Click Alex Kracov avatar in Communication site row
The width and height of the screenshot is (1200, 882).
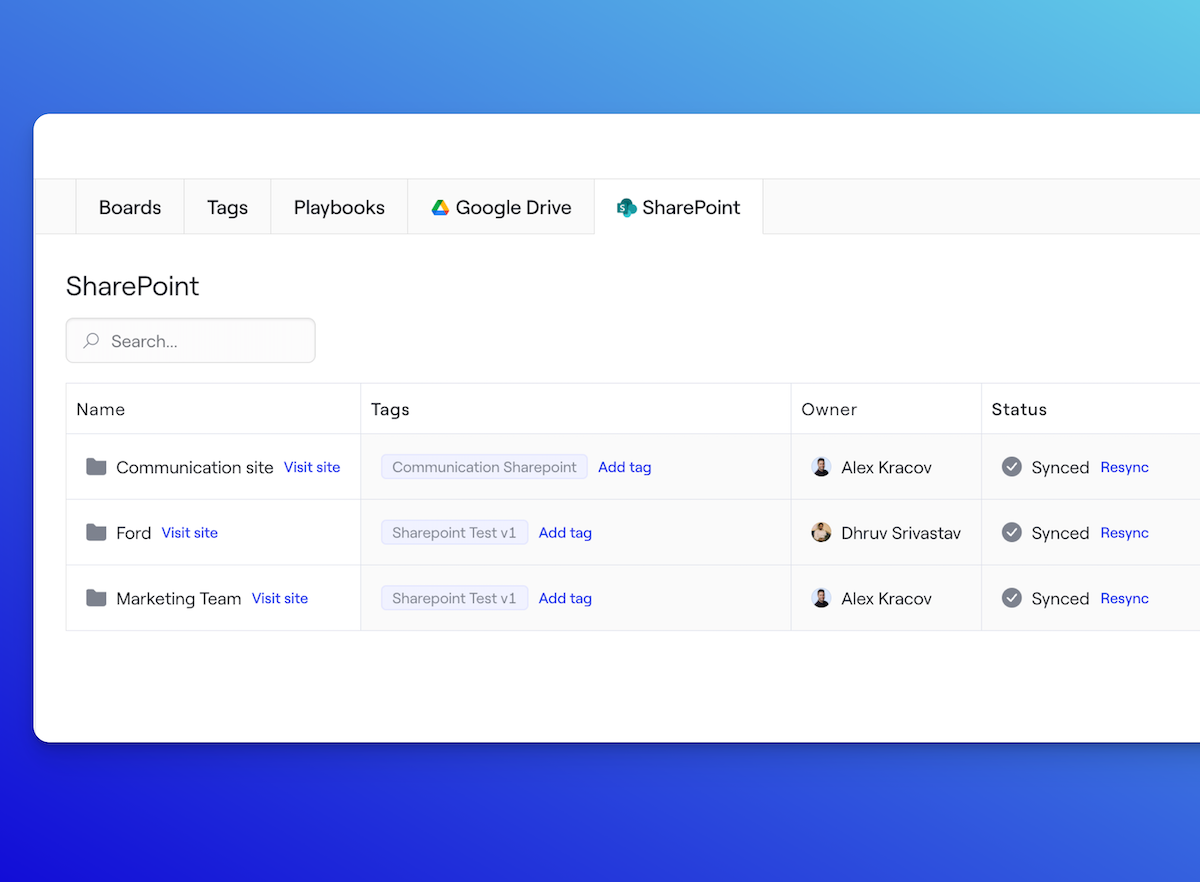coord(821,467)
